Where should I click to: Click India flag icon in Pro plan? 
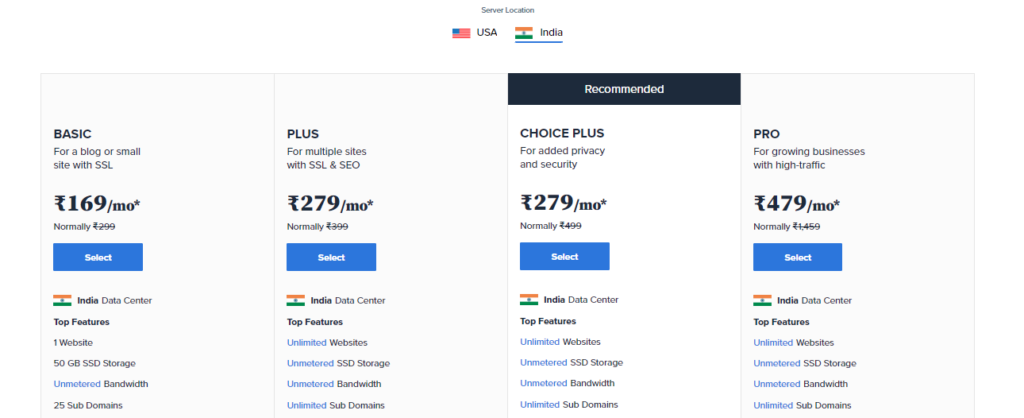[762, 300]
